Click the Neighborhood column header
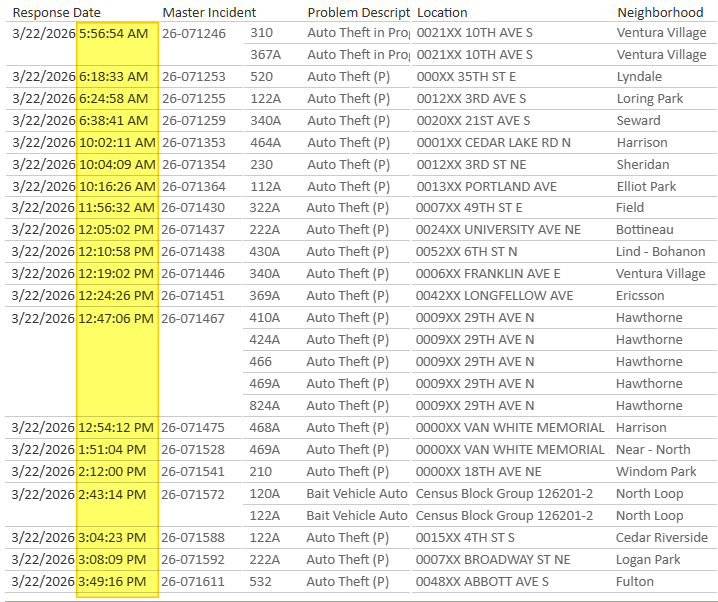The image size is (718, 602). (660, 12)
